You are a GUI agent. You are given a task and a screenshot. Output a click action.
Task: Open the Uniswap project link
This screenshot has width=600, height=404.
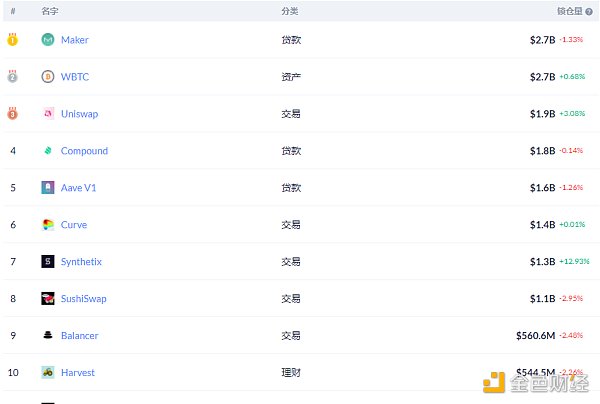pyautogui.click(x=79, y=114)
